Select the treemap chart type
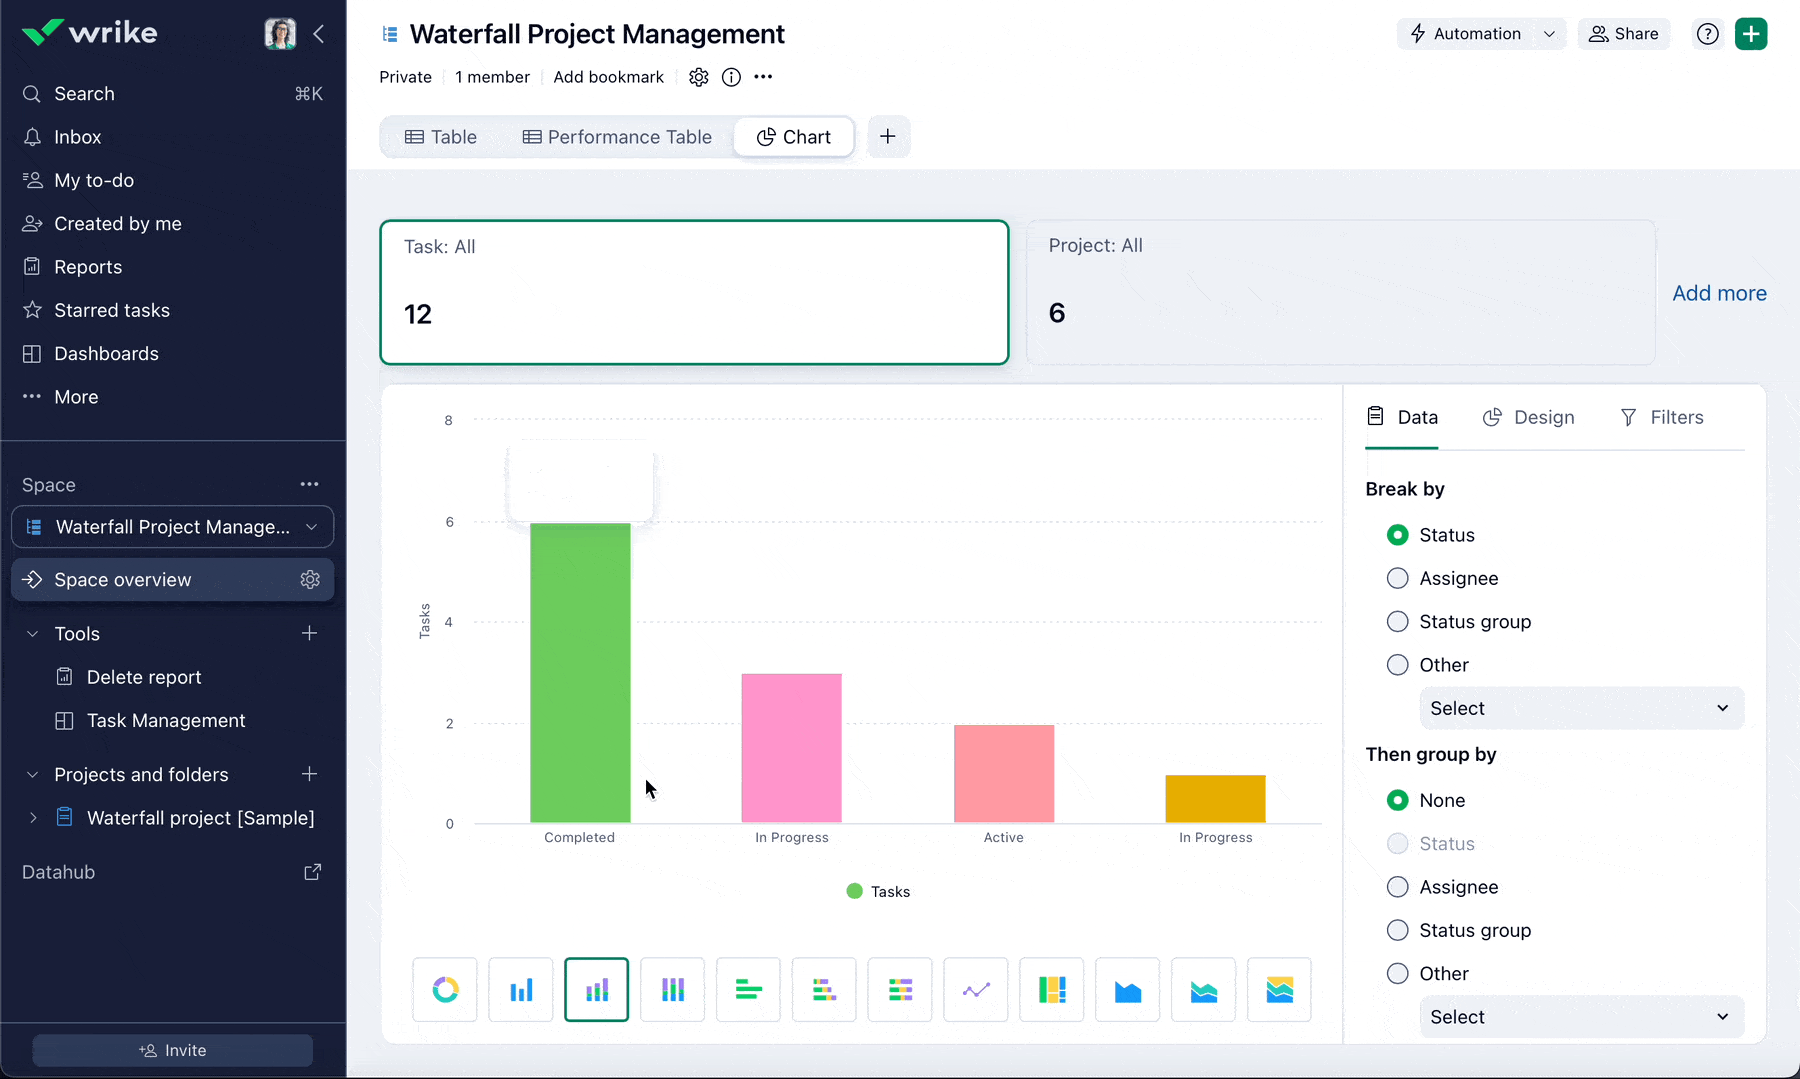Image resolution: width=1800 pixels, height=1079 pixels. (x=1052, y=990)
